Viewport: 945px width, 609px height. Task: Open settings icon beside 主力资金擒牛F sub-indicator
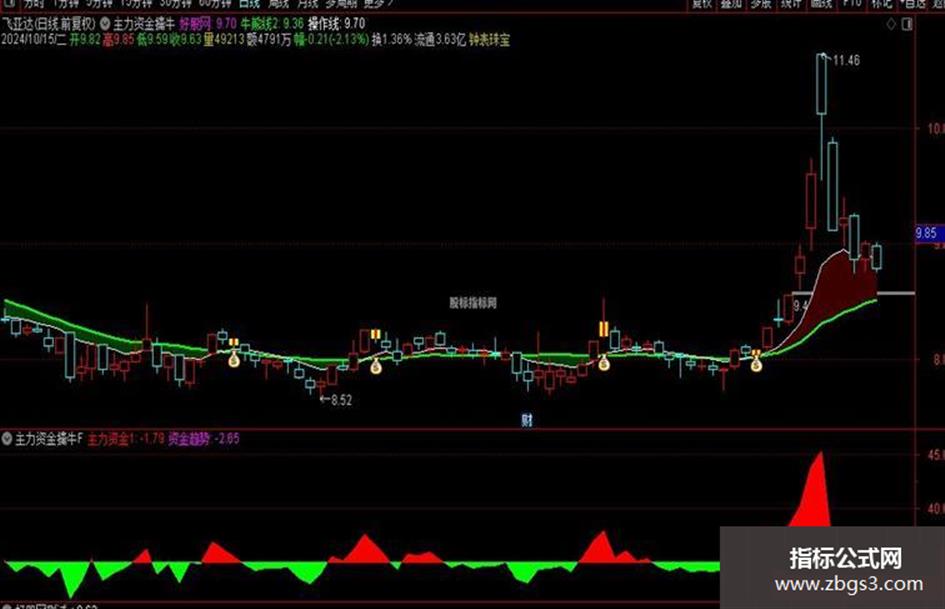coord(7,439)
